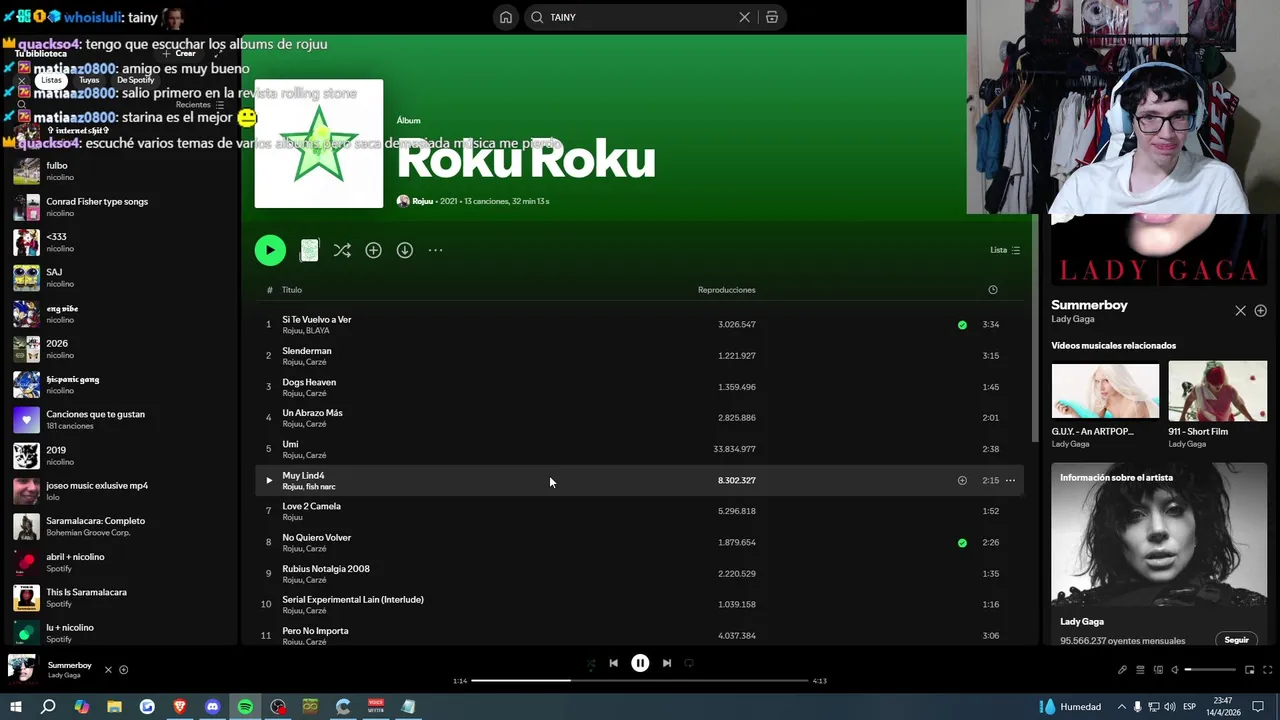Select the Listas filter chip in library

[x=51, y=80]
